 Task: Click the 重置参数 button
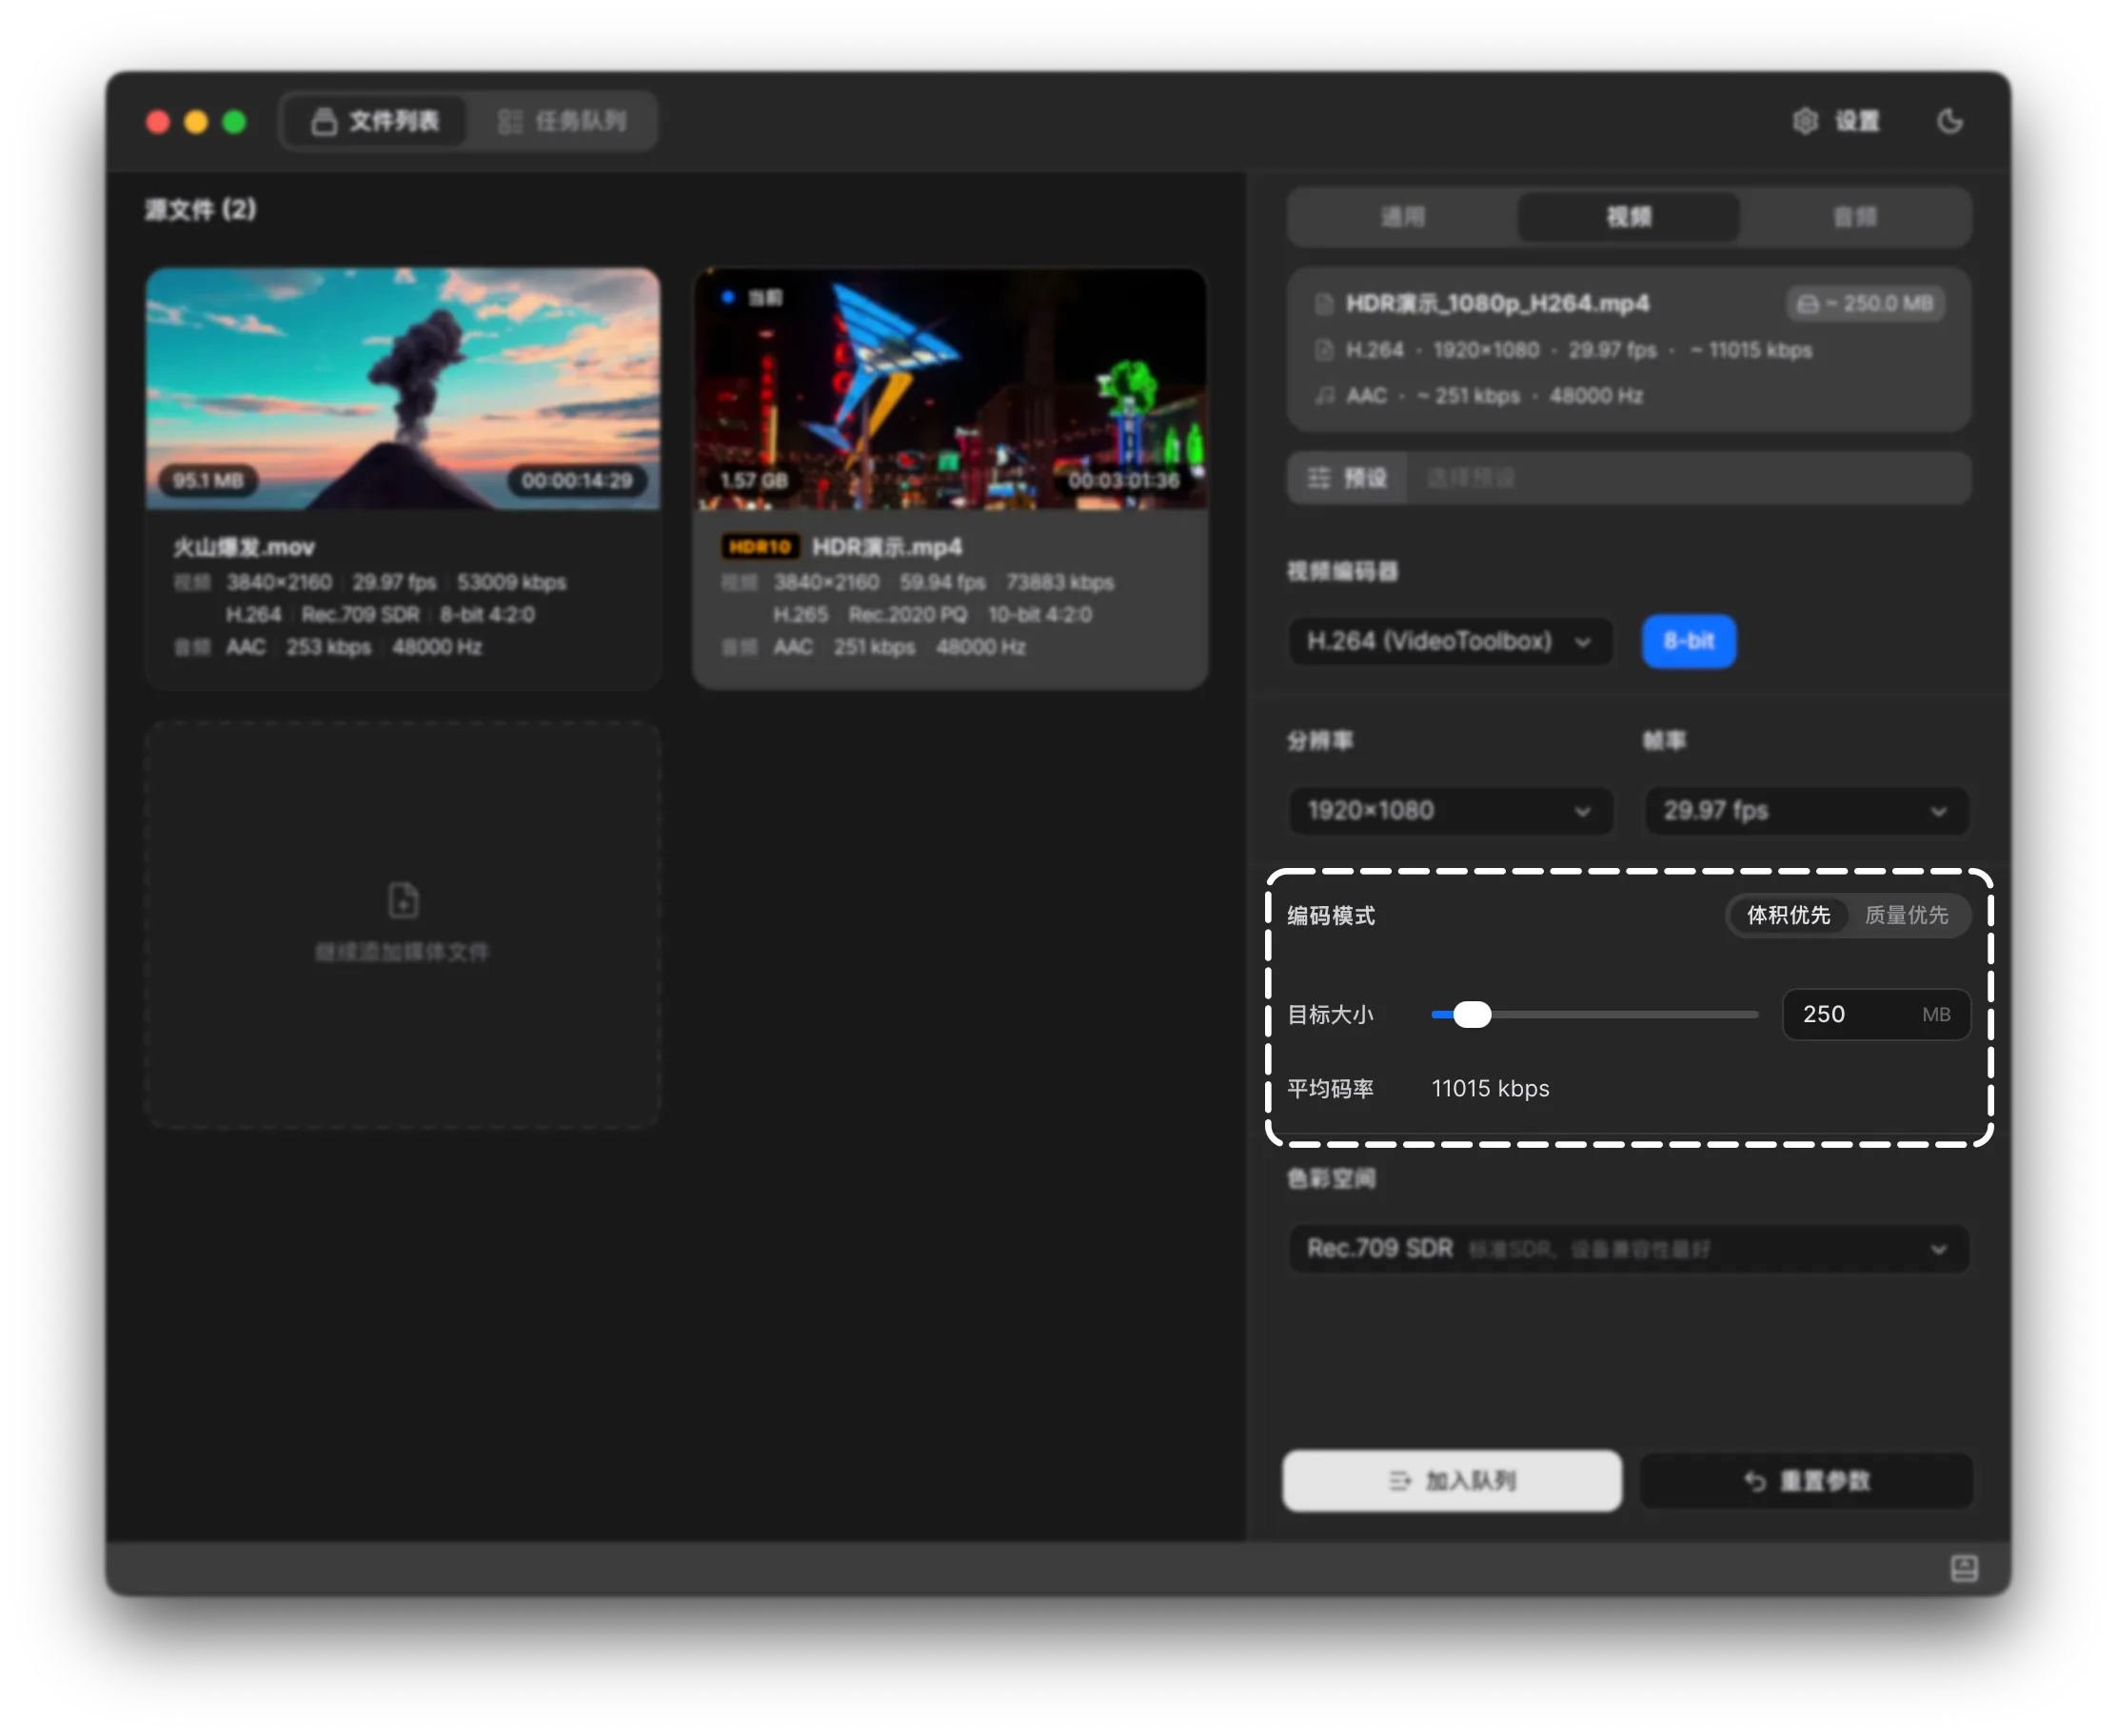click(1806, 1480)
